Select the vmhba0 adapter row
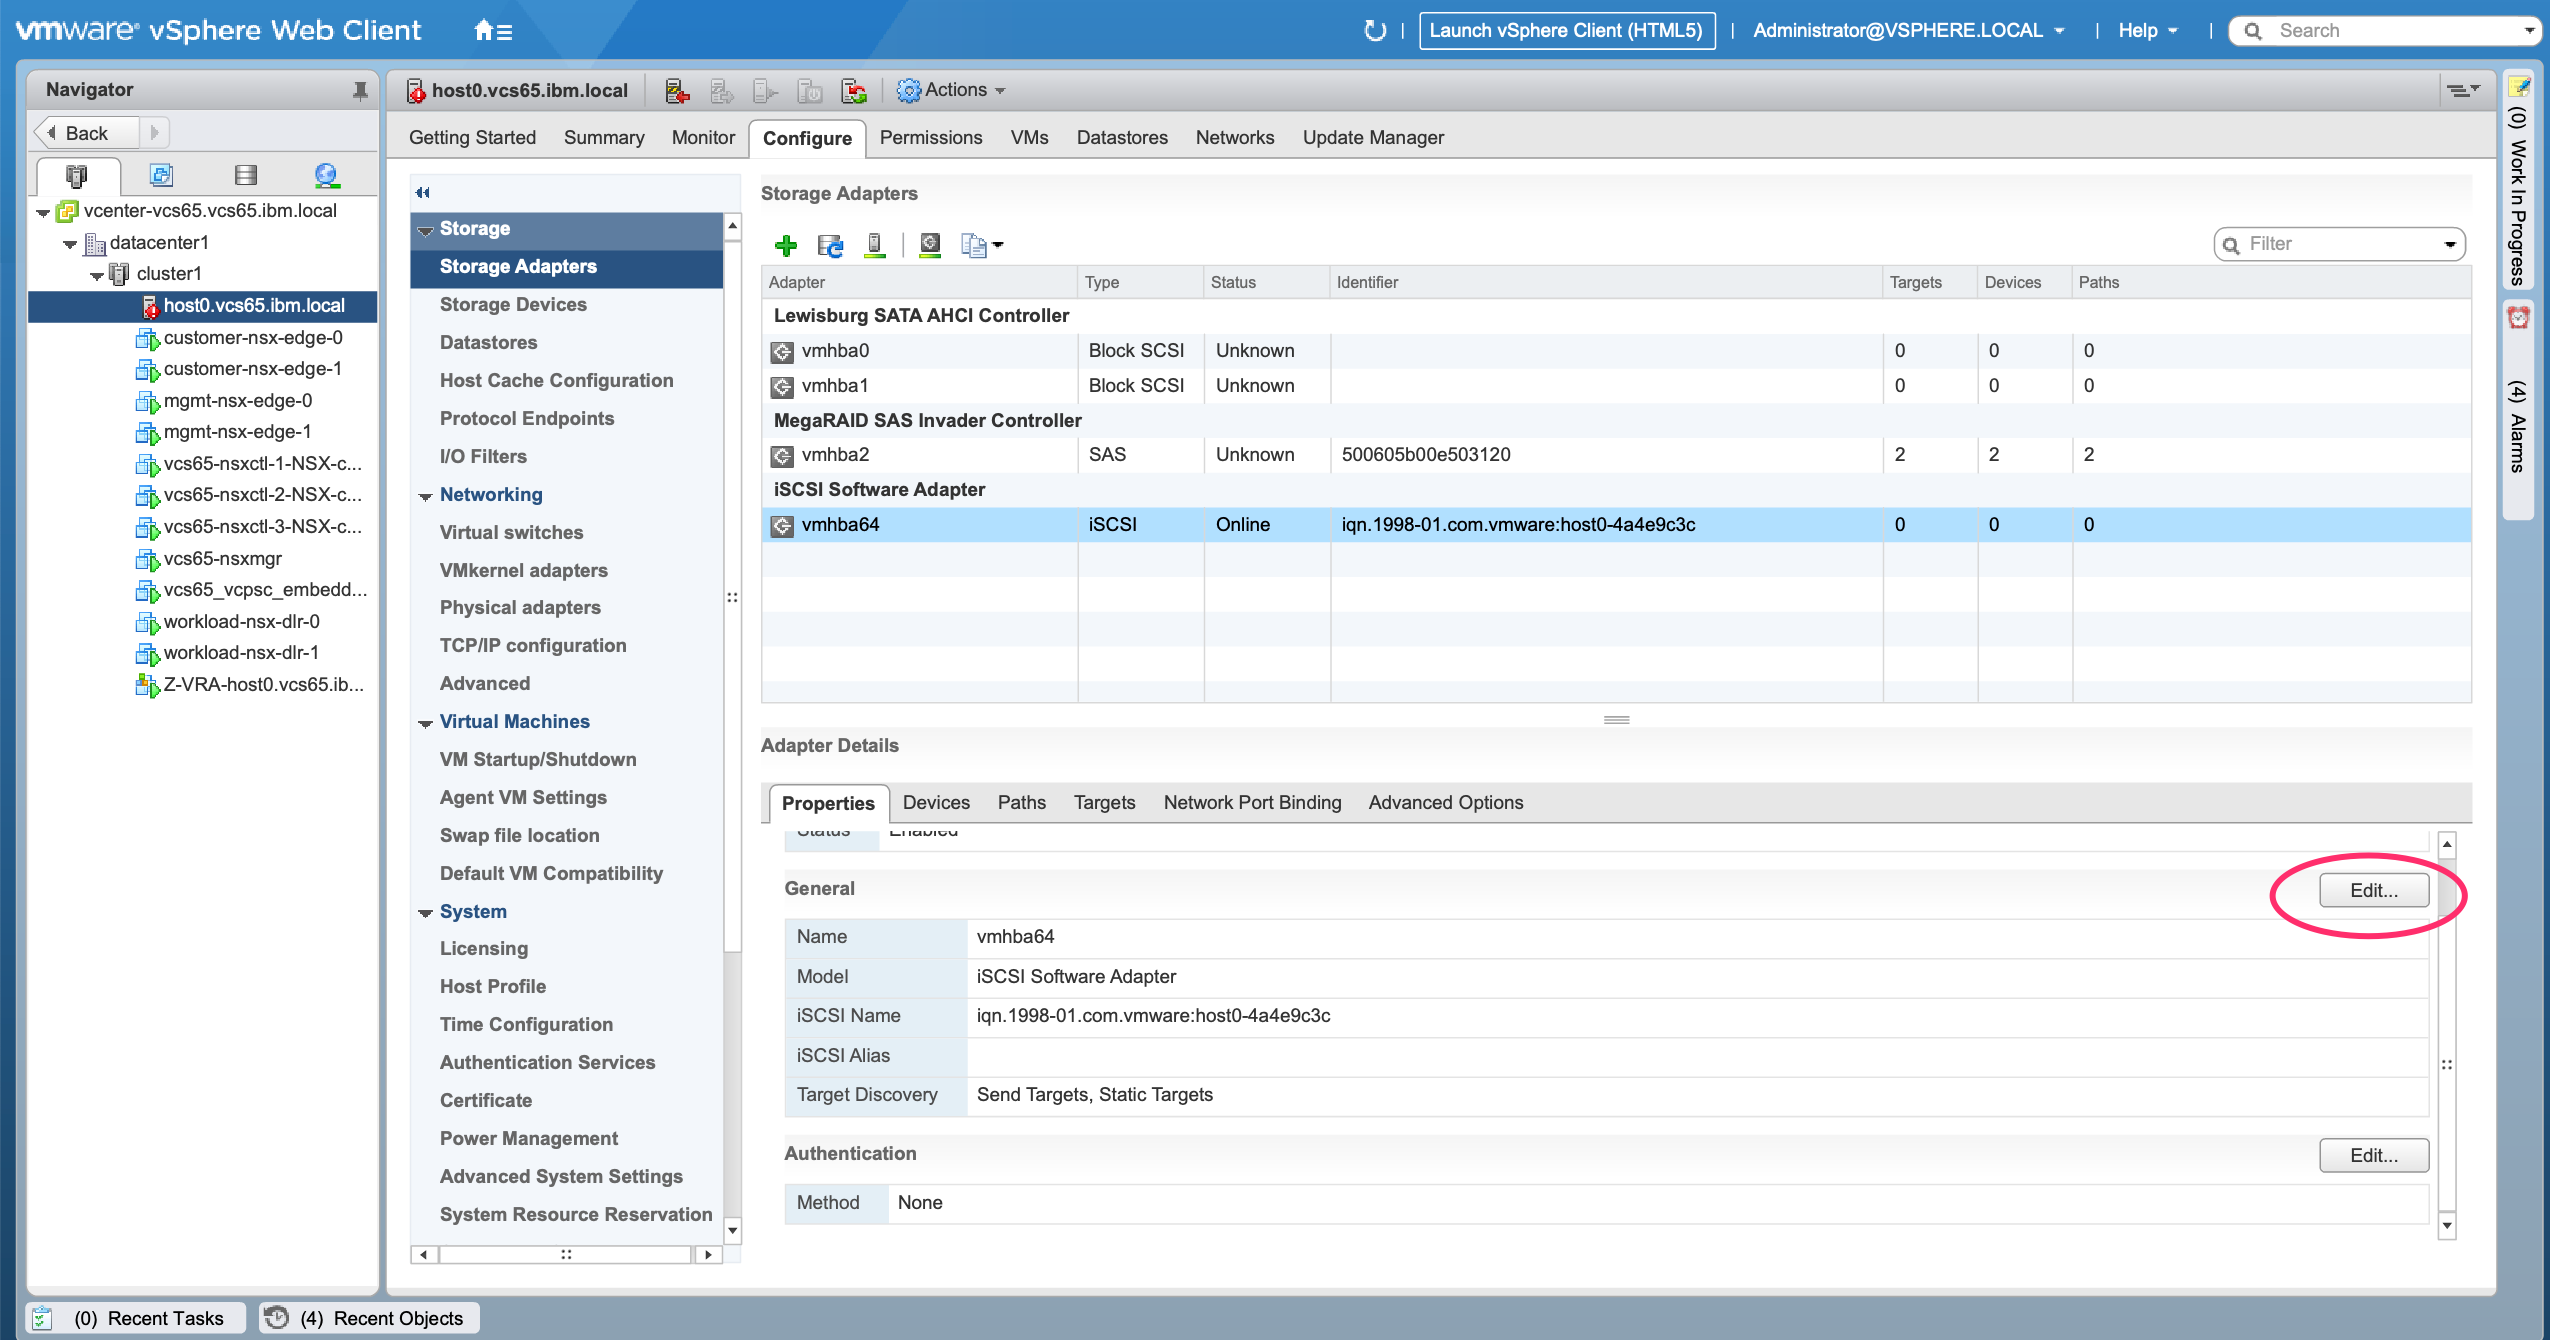Image resolution: width=2550 pixels, height=1340 pixels. pyautogui.click(x=1616, y=351)
